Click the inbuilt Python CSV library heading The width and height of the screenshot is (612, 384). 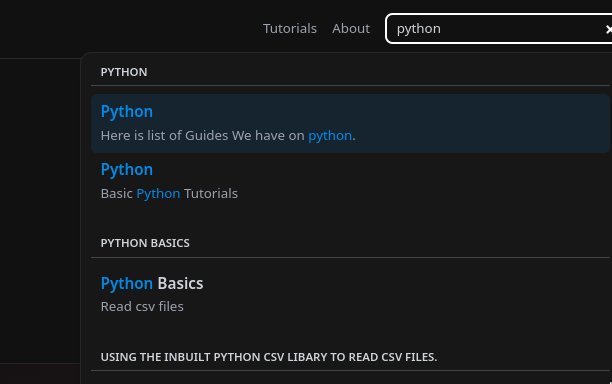coord(269,357)
